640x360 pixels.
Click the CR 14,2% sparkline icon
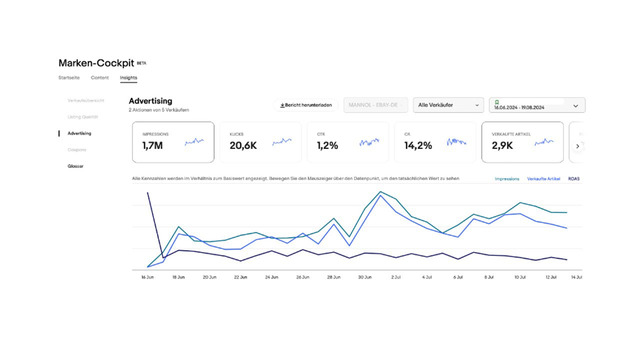(456, 142)
